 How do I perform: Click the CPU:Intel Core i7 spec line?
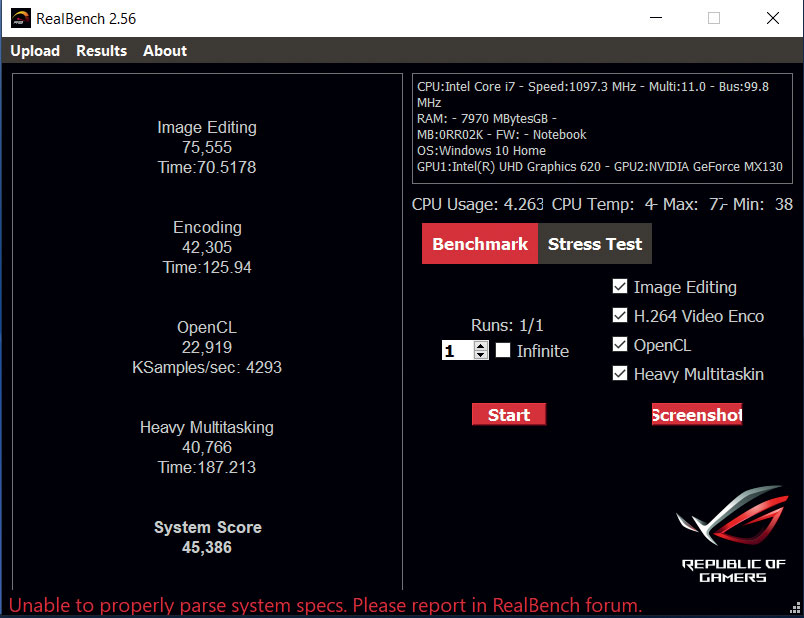(x=593, y=94)
